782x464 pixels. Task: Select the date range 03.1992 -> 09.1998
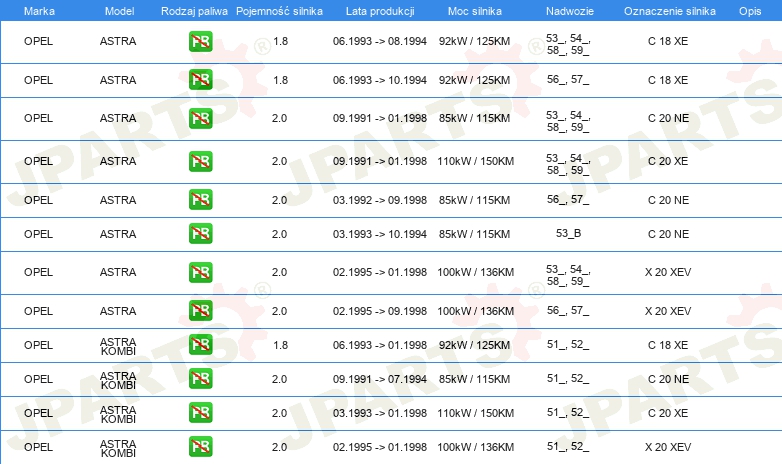(x=380, y=200)
